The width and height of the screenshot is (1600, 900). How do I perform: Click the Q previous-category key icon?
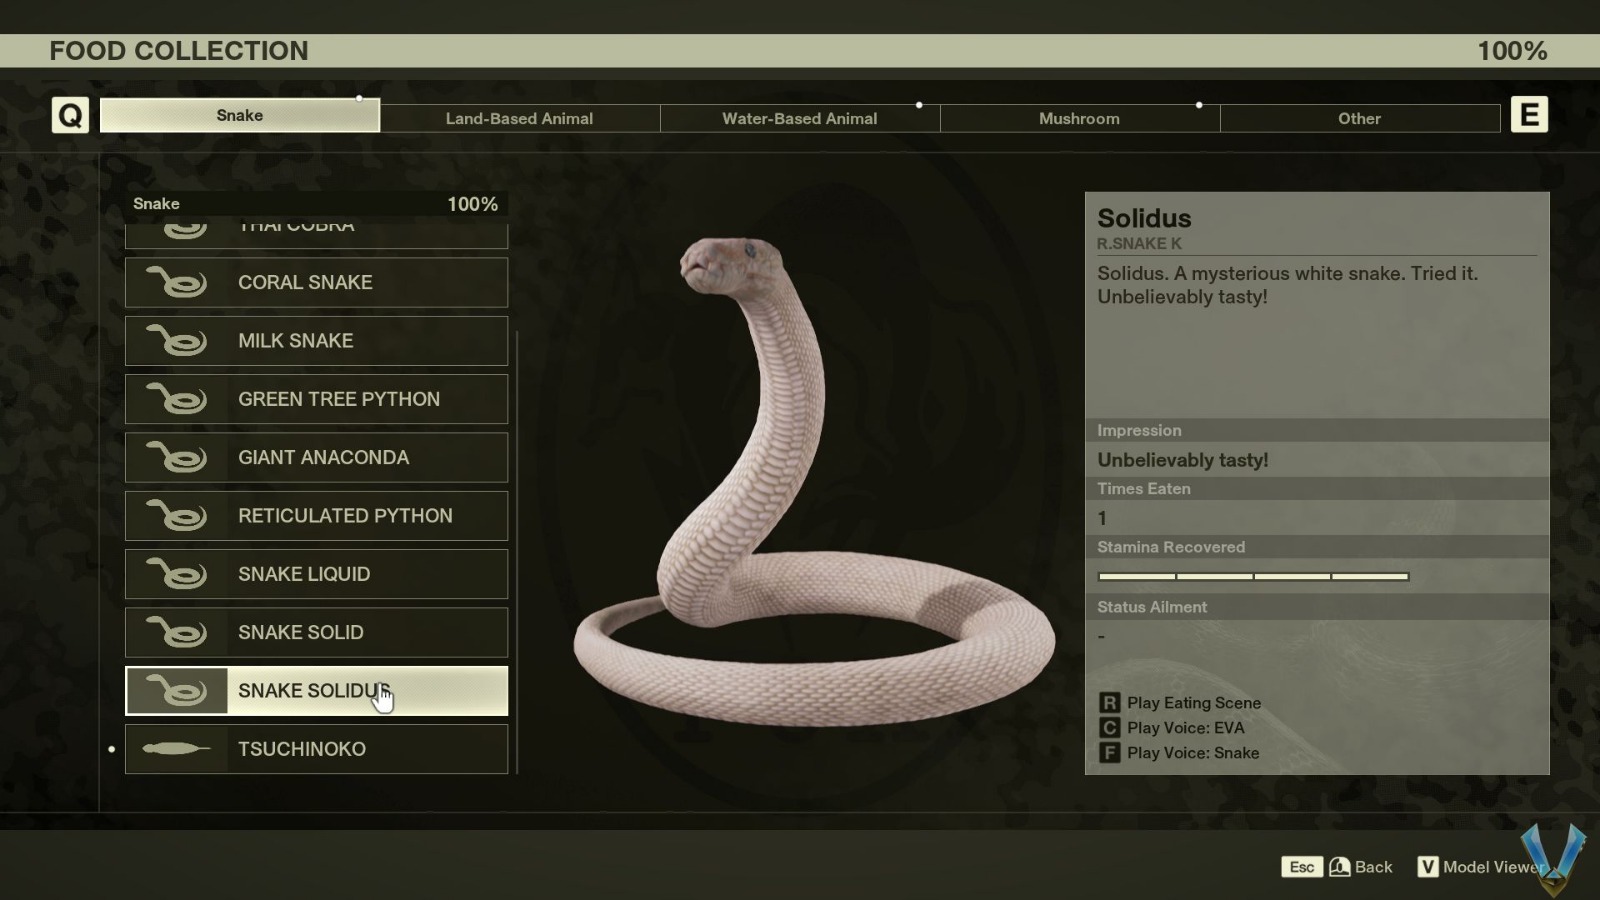pos(70,115)
